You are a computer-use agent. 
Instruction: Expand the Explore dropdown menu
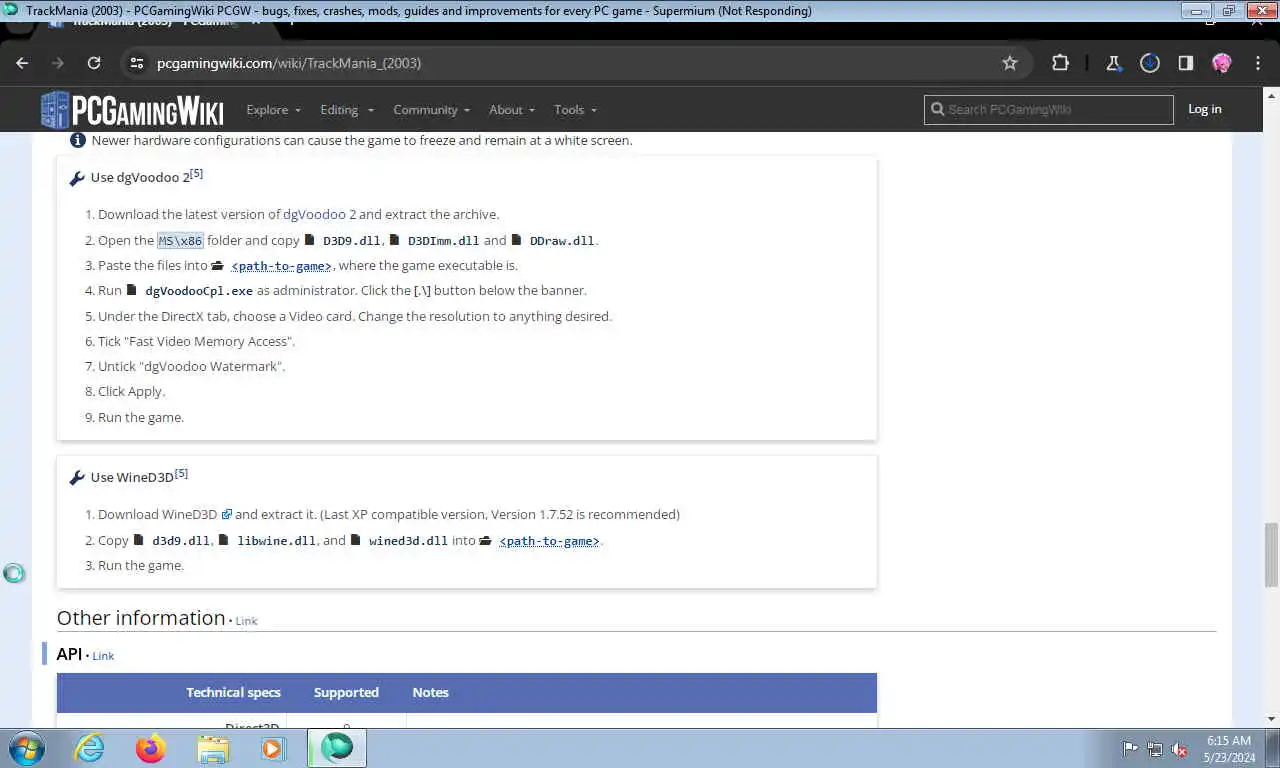[x=274, y=110]
